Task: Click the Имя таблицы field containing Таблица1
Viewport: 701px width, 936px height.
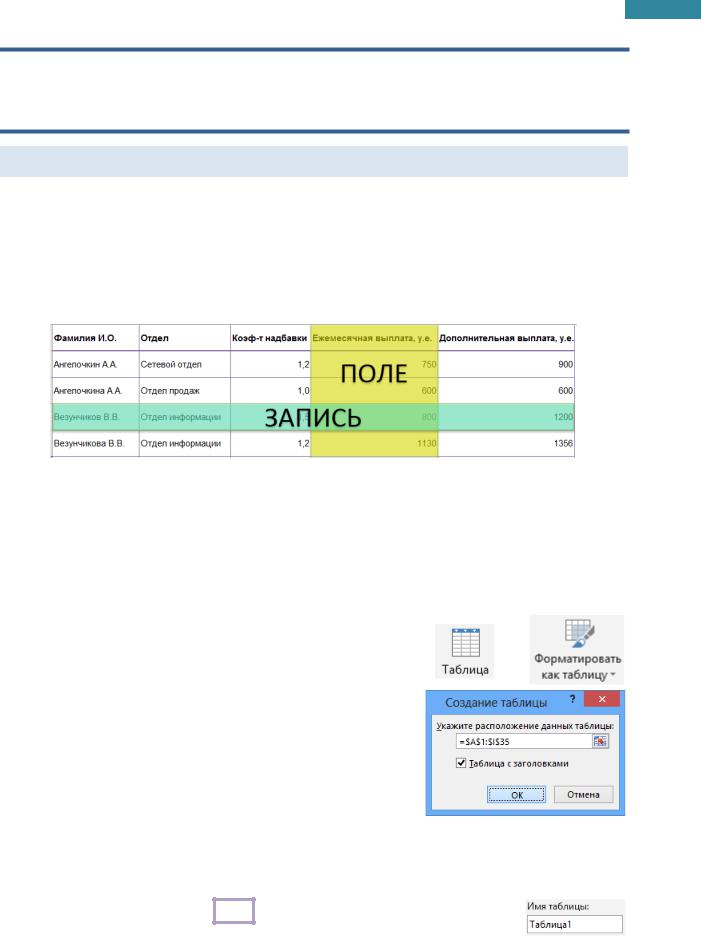Action: (x=574, y=924)
